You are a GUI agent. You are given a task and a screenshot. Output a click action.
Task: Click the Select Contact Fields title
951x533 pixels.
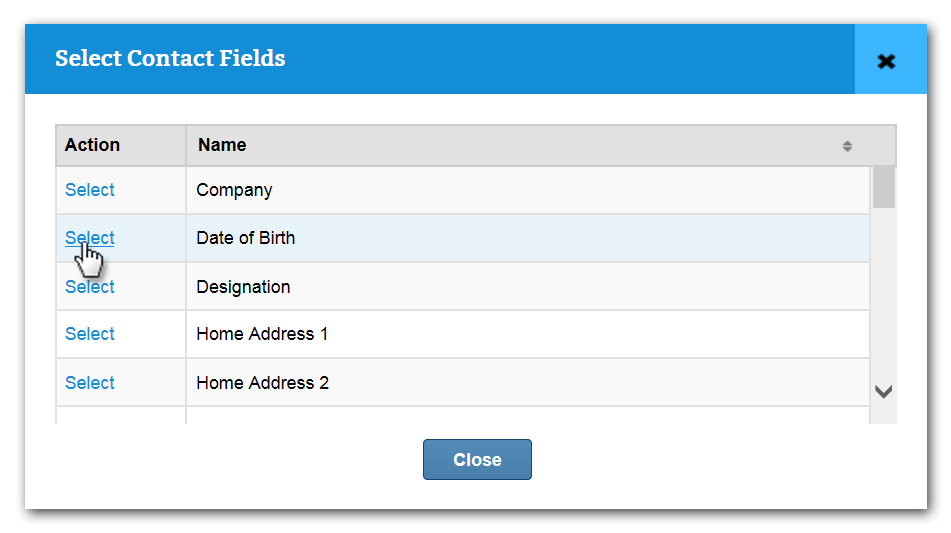pyautogui.click(x=170, y=58)
